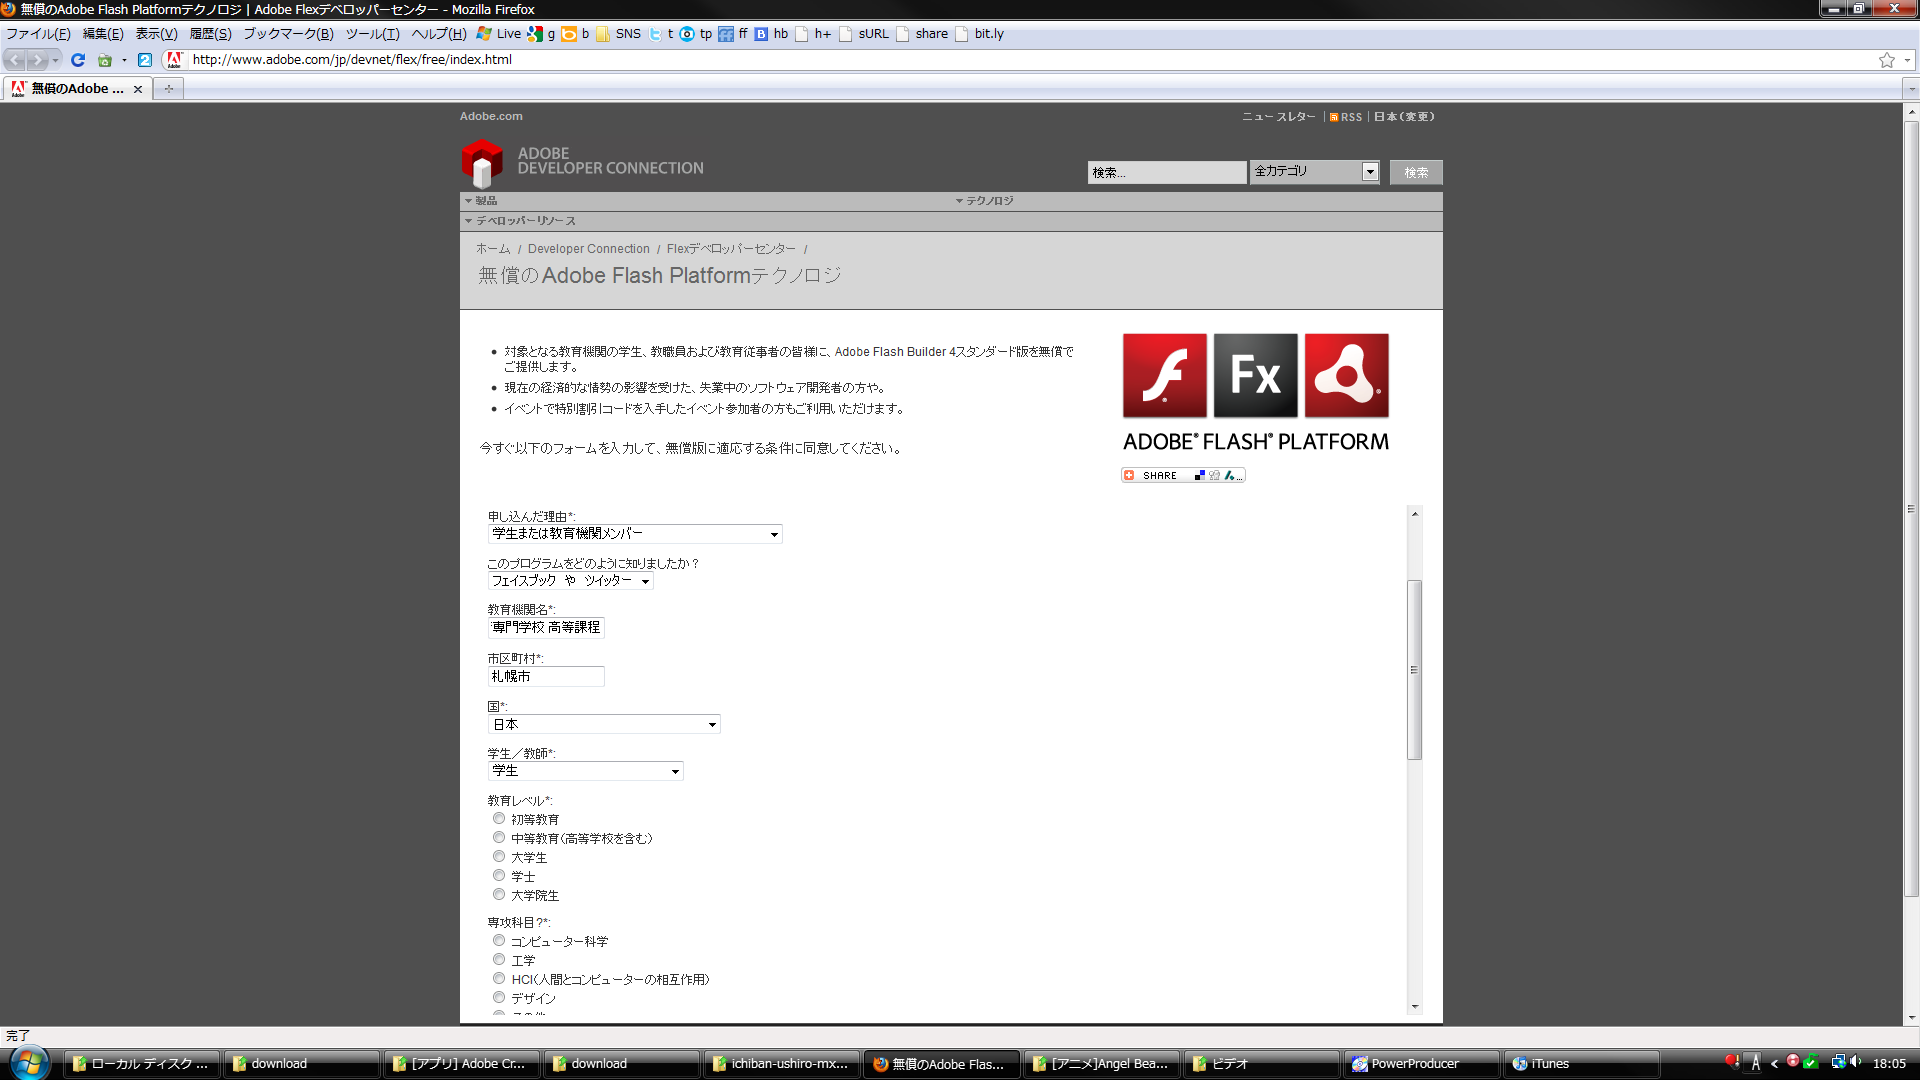Click the 検索 search button
The image size is (1920, 1080).
[x=1416, y=173]
